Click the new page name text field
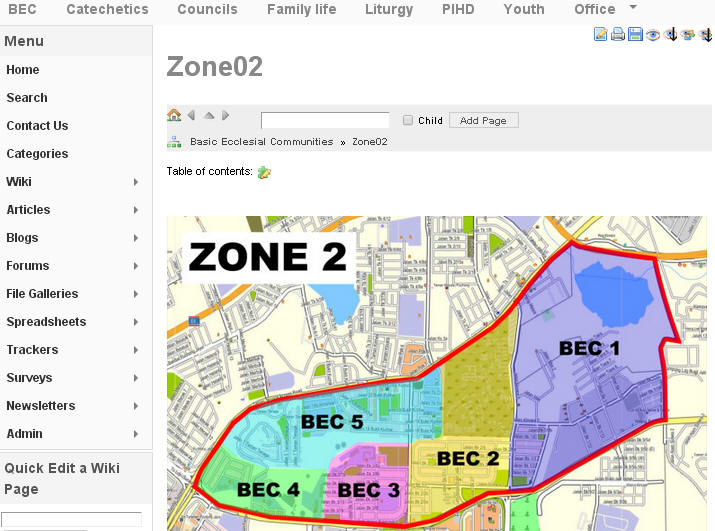715x531 pixels. (325, 120)
